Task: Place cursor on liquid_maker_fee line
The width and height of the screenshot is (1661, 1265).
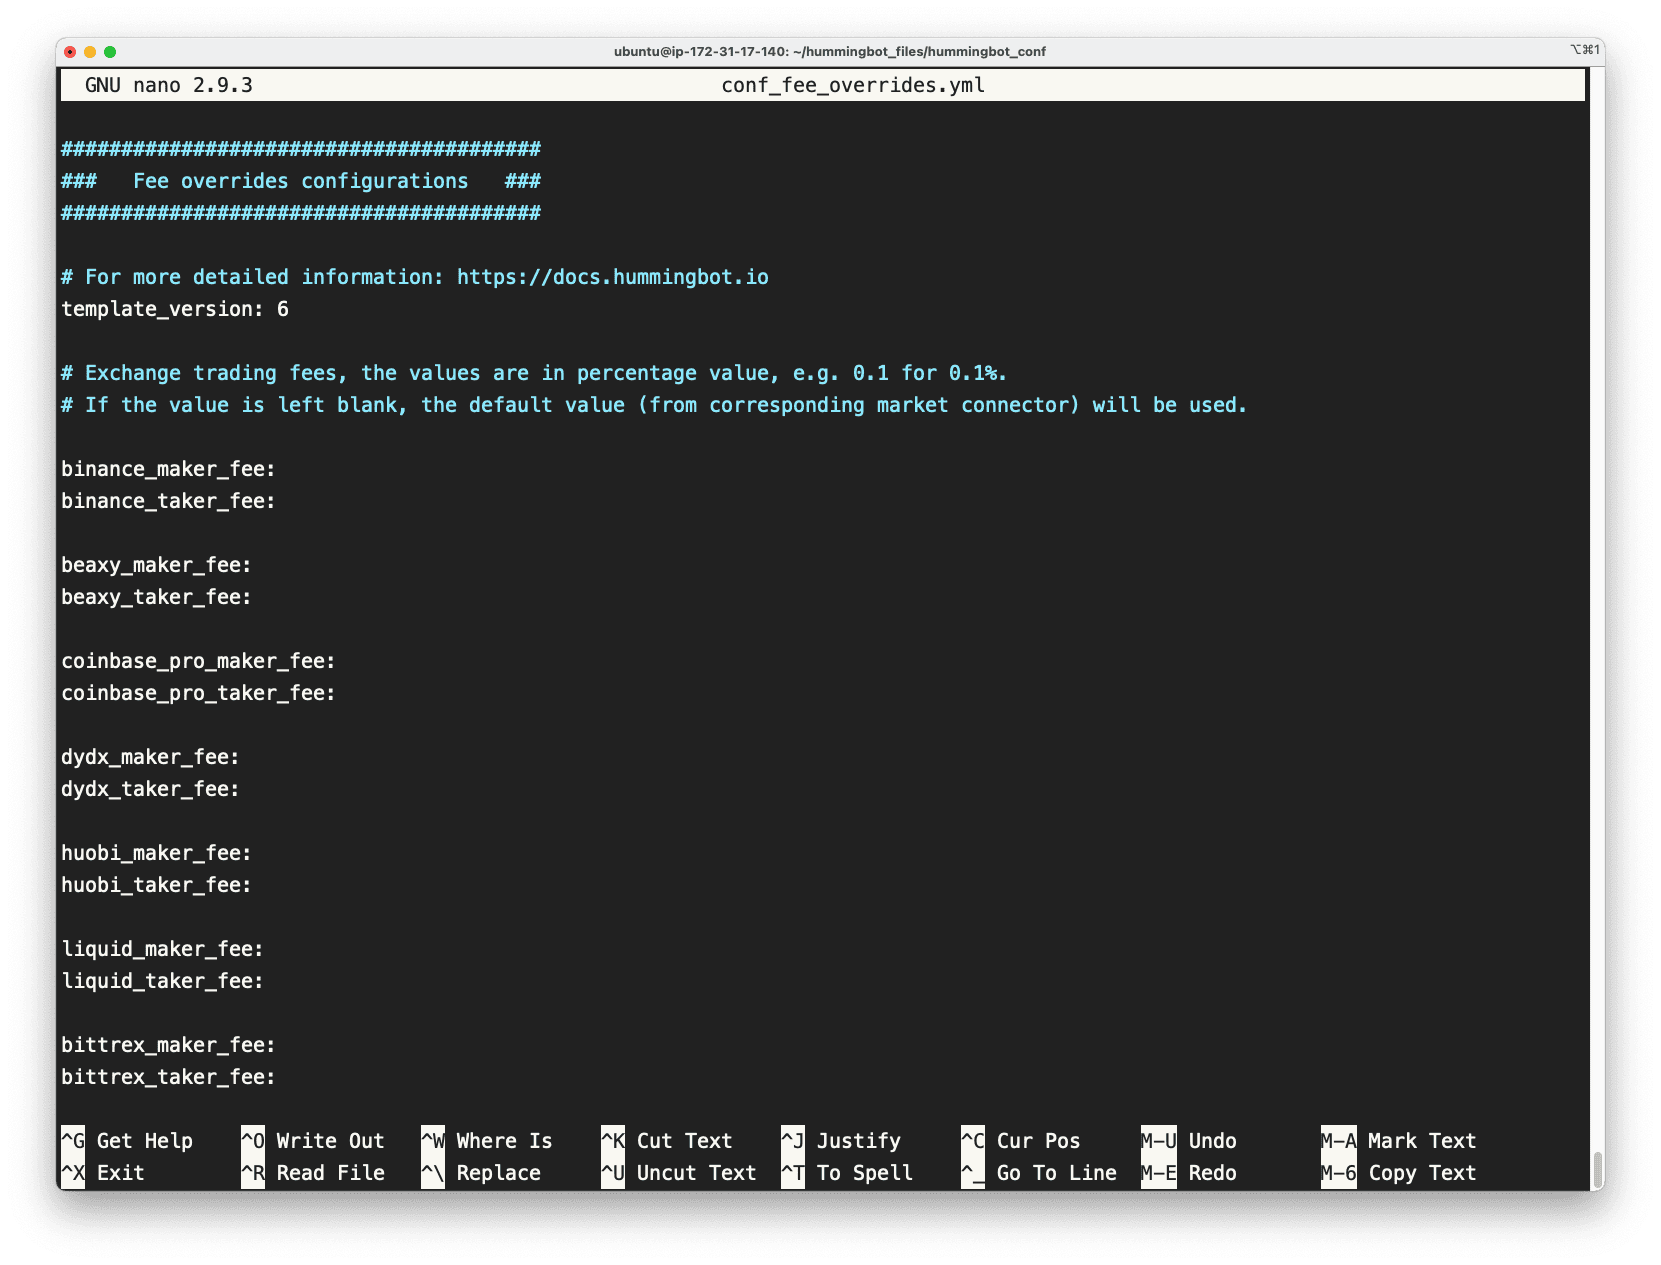Action: [x=162, y=949]
